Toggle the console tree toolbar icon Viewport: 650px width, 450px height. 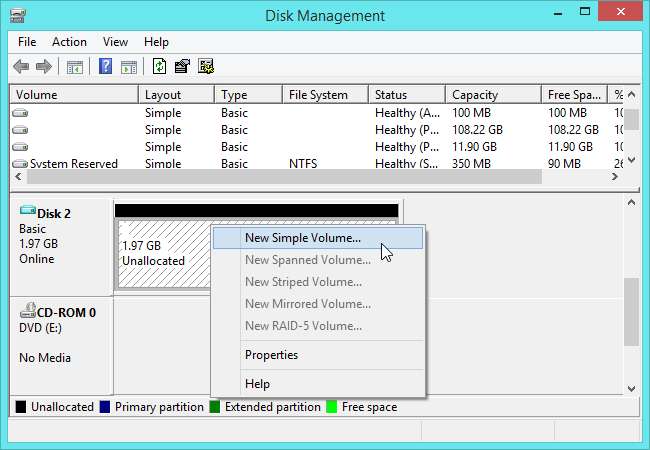click(x=75, y=67)
